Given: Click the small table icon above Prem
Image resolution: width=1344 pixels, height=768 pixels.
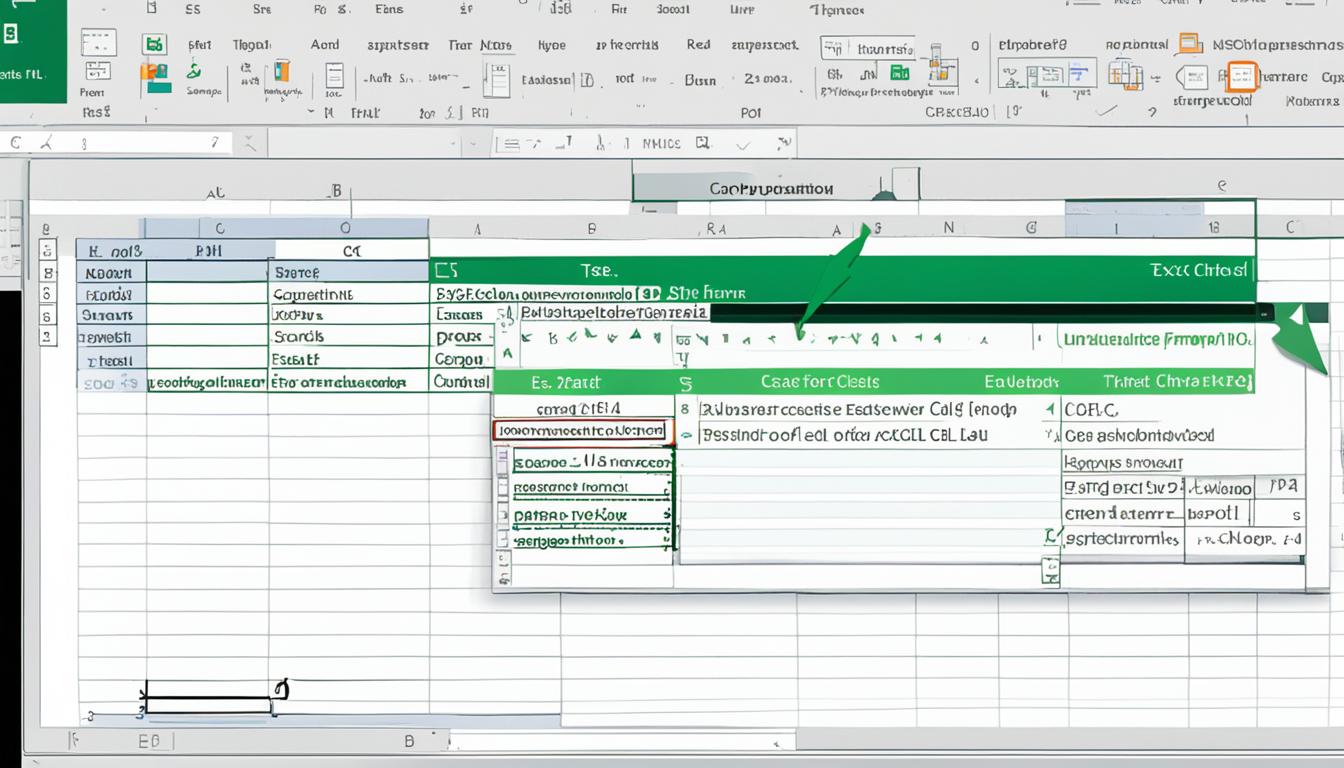Looking at the screenshot, I should [98, 71].
